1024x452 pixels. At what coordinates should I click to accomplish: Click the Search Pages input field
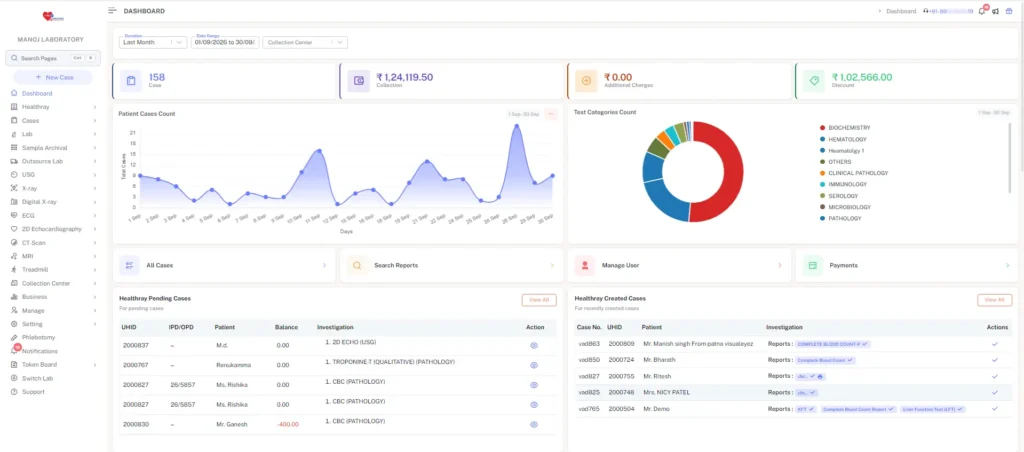click(x=53, y=58)
